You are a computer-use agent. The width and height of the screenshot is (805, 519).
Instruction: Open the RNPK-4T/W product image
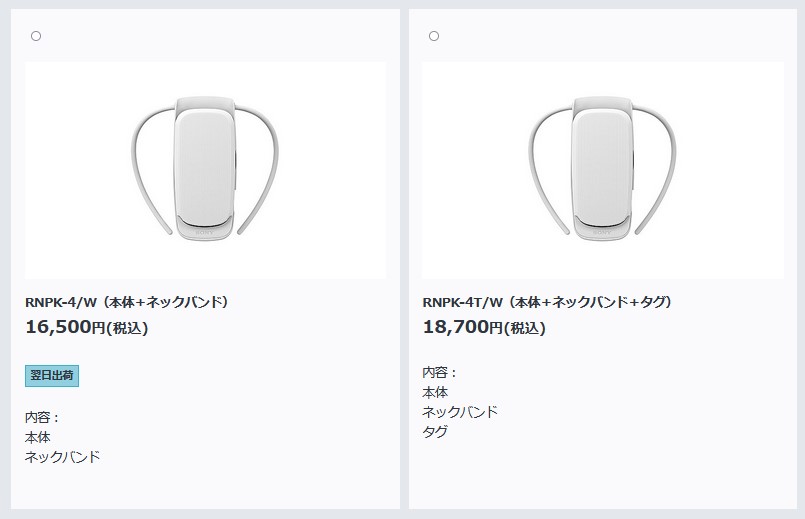tap(603, 170)
